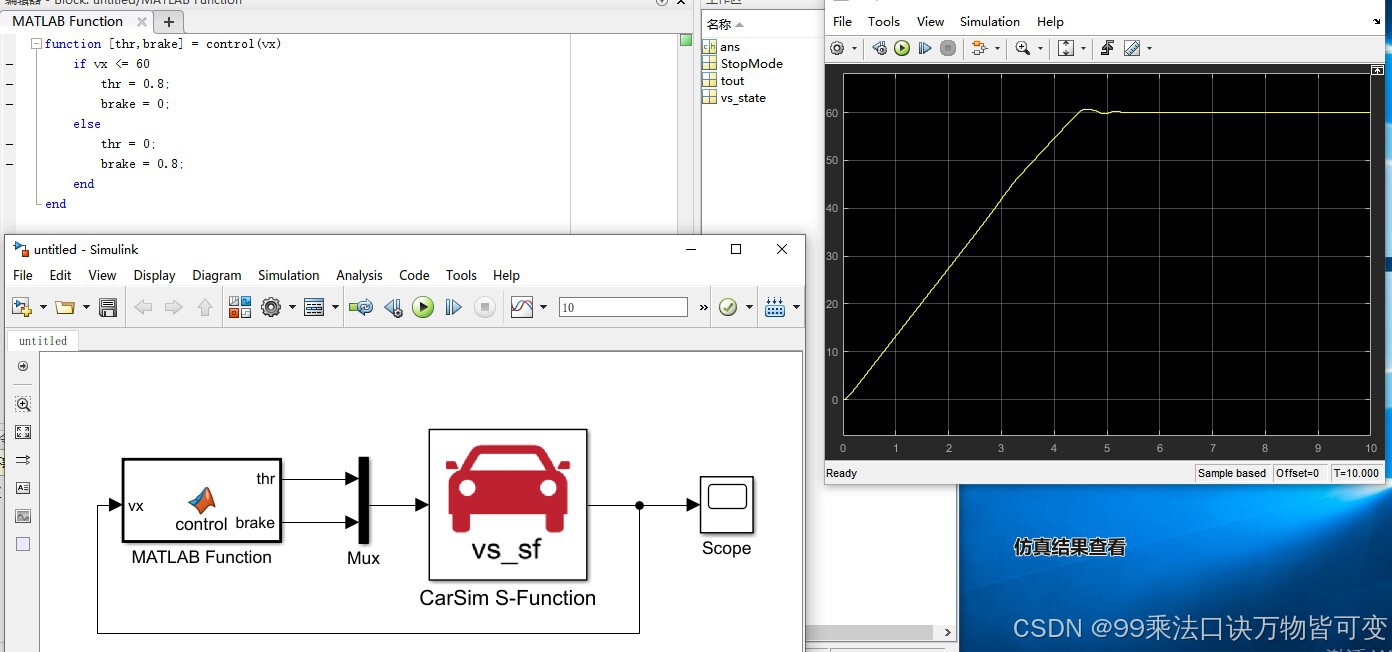The width and height of the screenshot is (1392, 652).
Task: Expand New Model dropdown arrow
Action: click(x=43, y=308)
